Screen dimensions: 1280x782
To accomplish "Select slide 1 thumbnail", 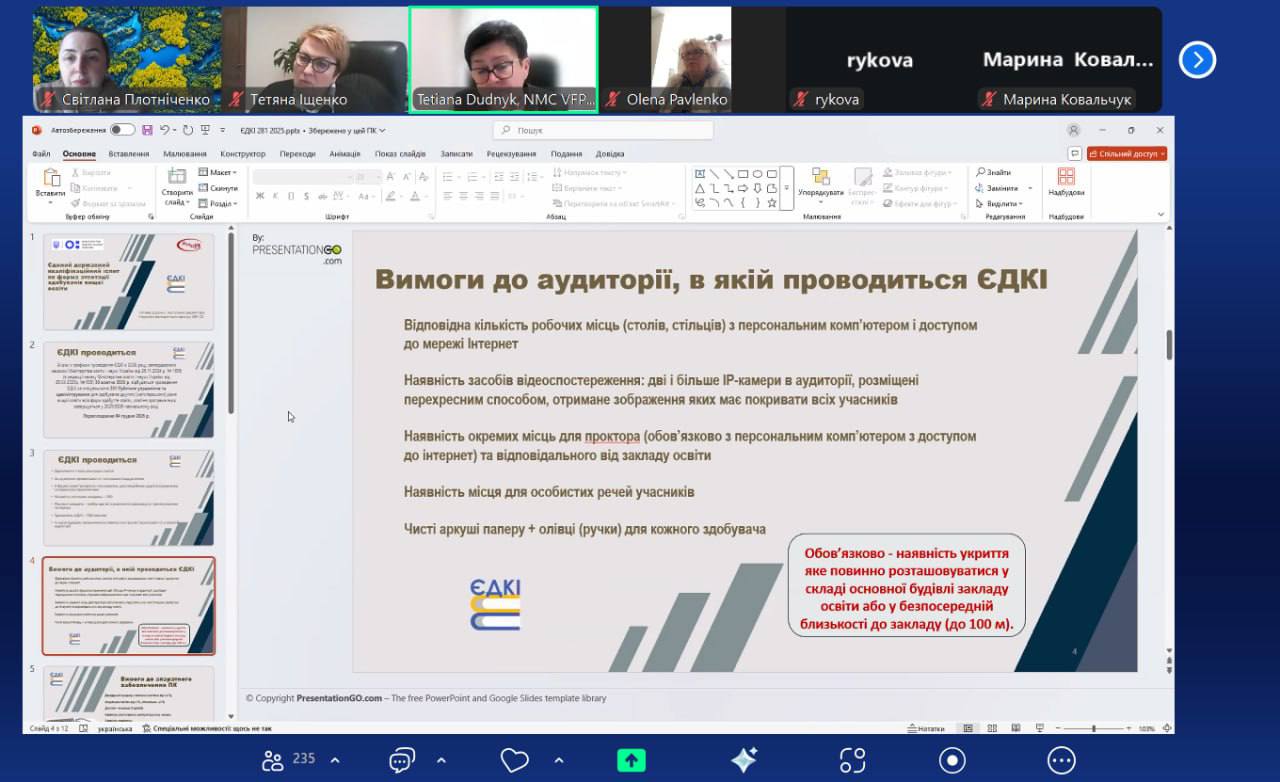I will coord(128,281).
